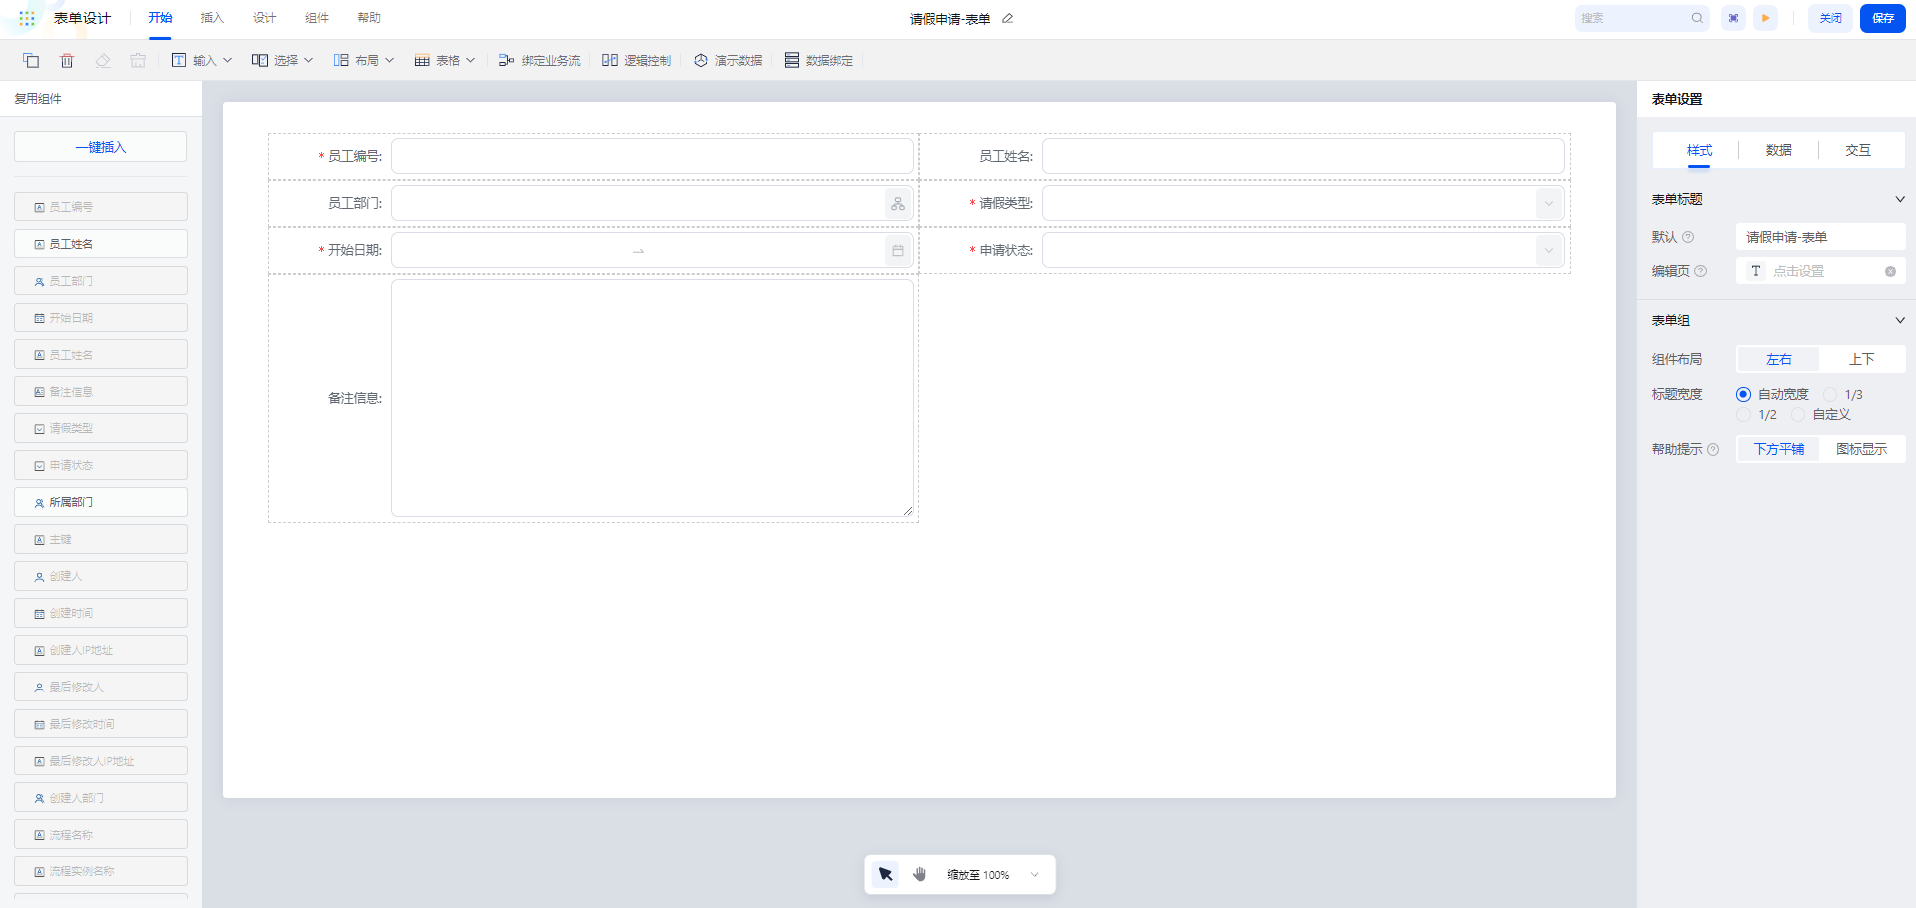Click the help icon next to 帮助提示
This screenshot has width=1916, height=908.
1713,450
